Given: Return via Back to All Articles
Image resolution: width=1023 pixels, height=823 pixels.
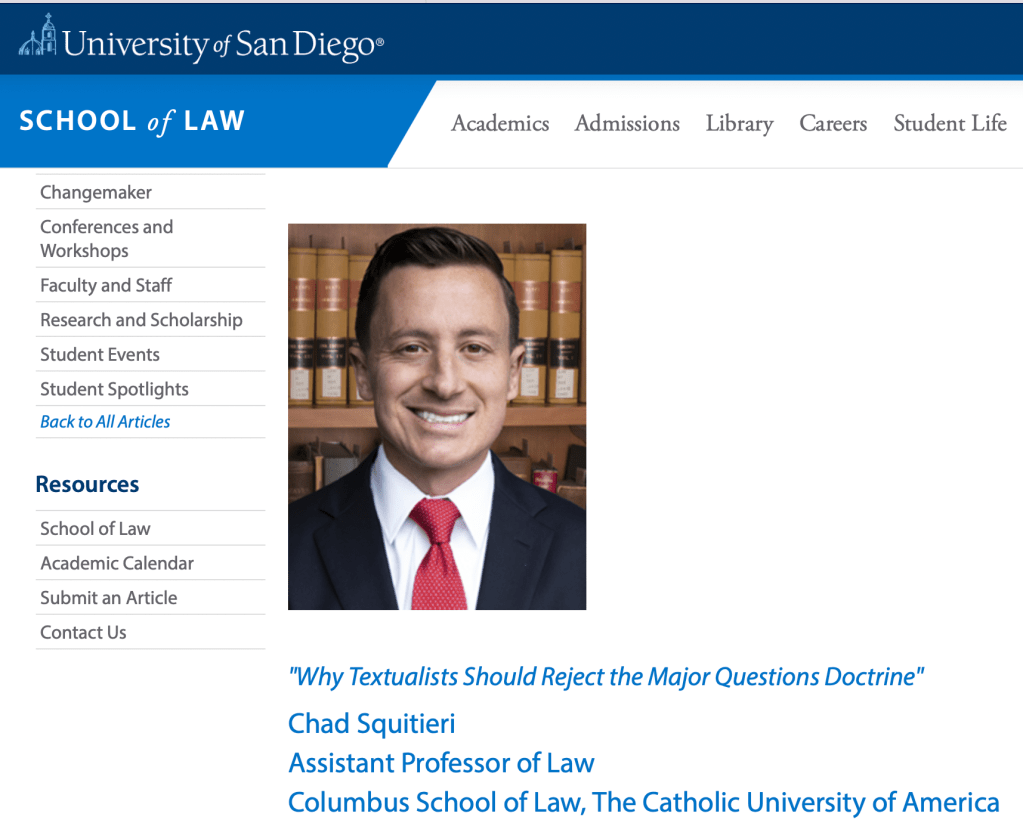Looking at the screenshot, I should (105, 422).
